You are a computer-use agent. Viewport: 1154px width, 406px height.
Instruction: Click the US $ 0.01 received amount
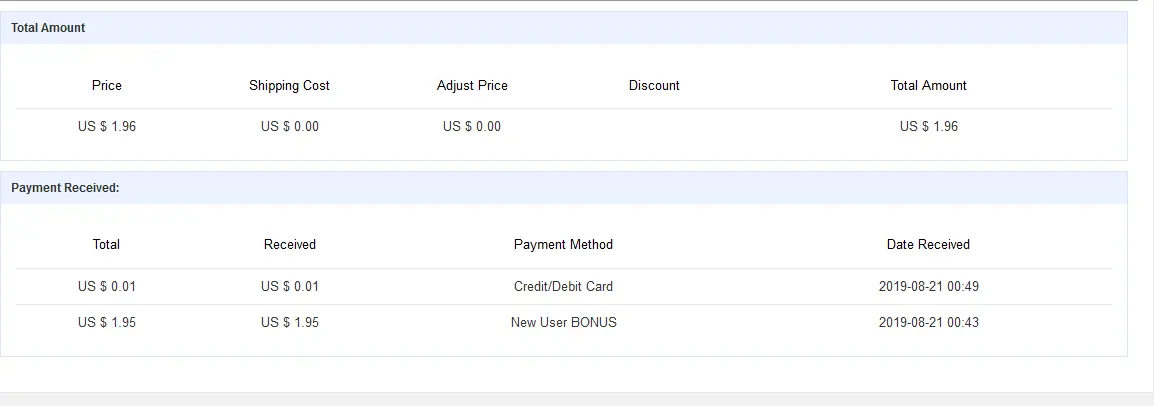[x=289, y=286]
